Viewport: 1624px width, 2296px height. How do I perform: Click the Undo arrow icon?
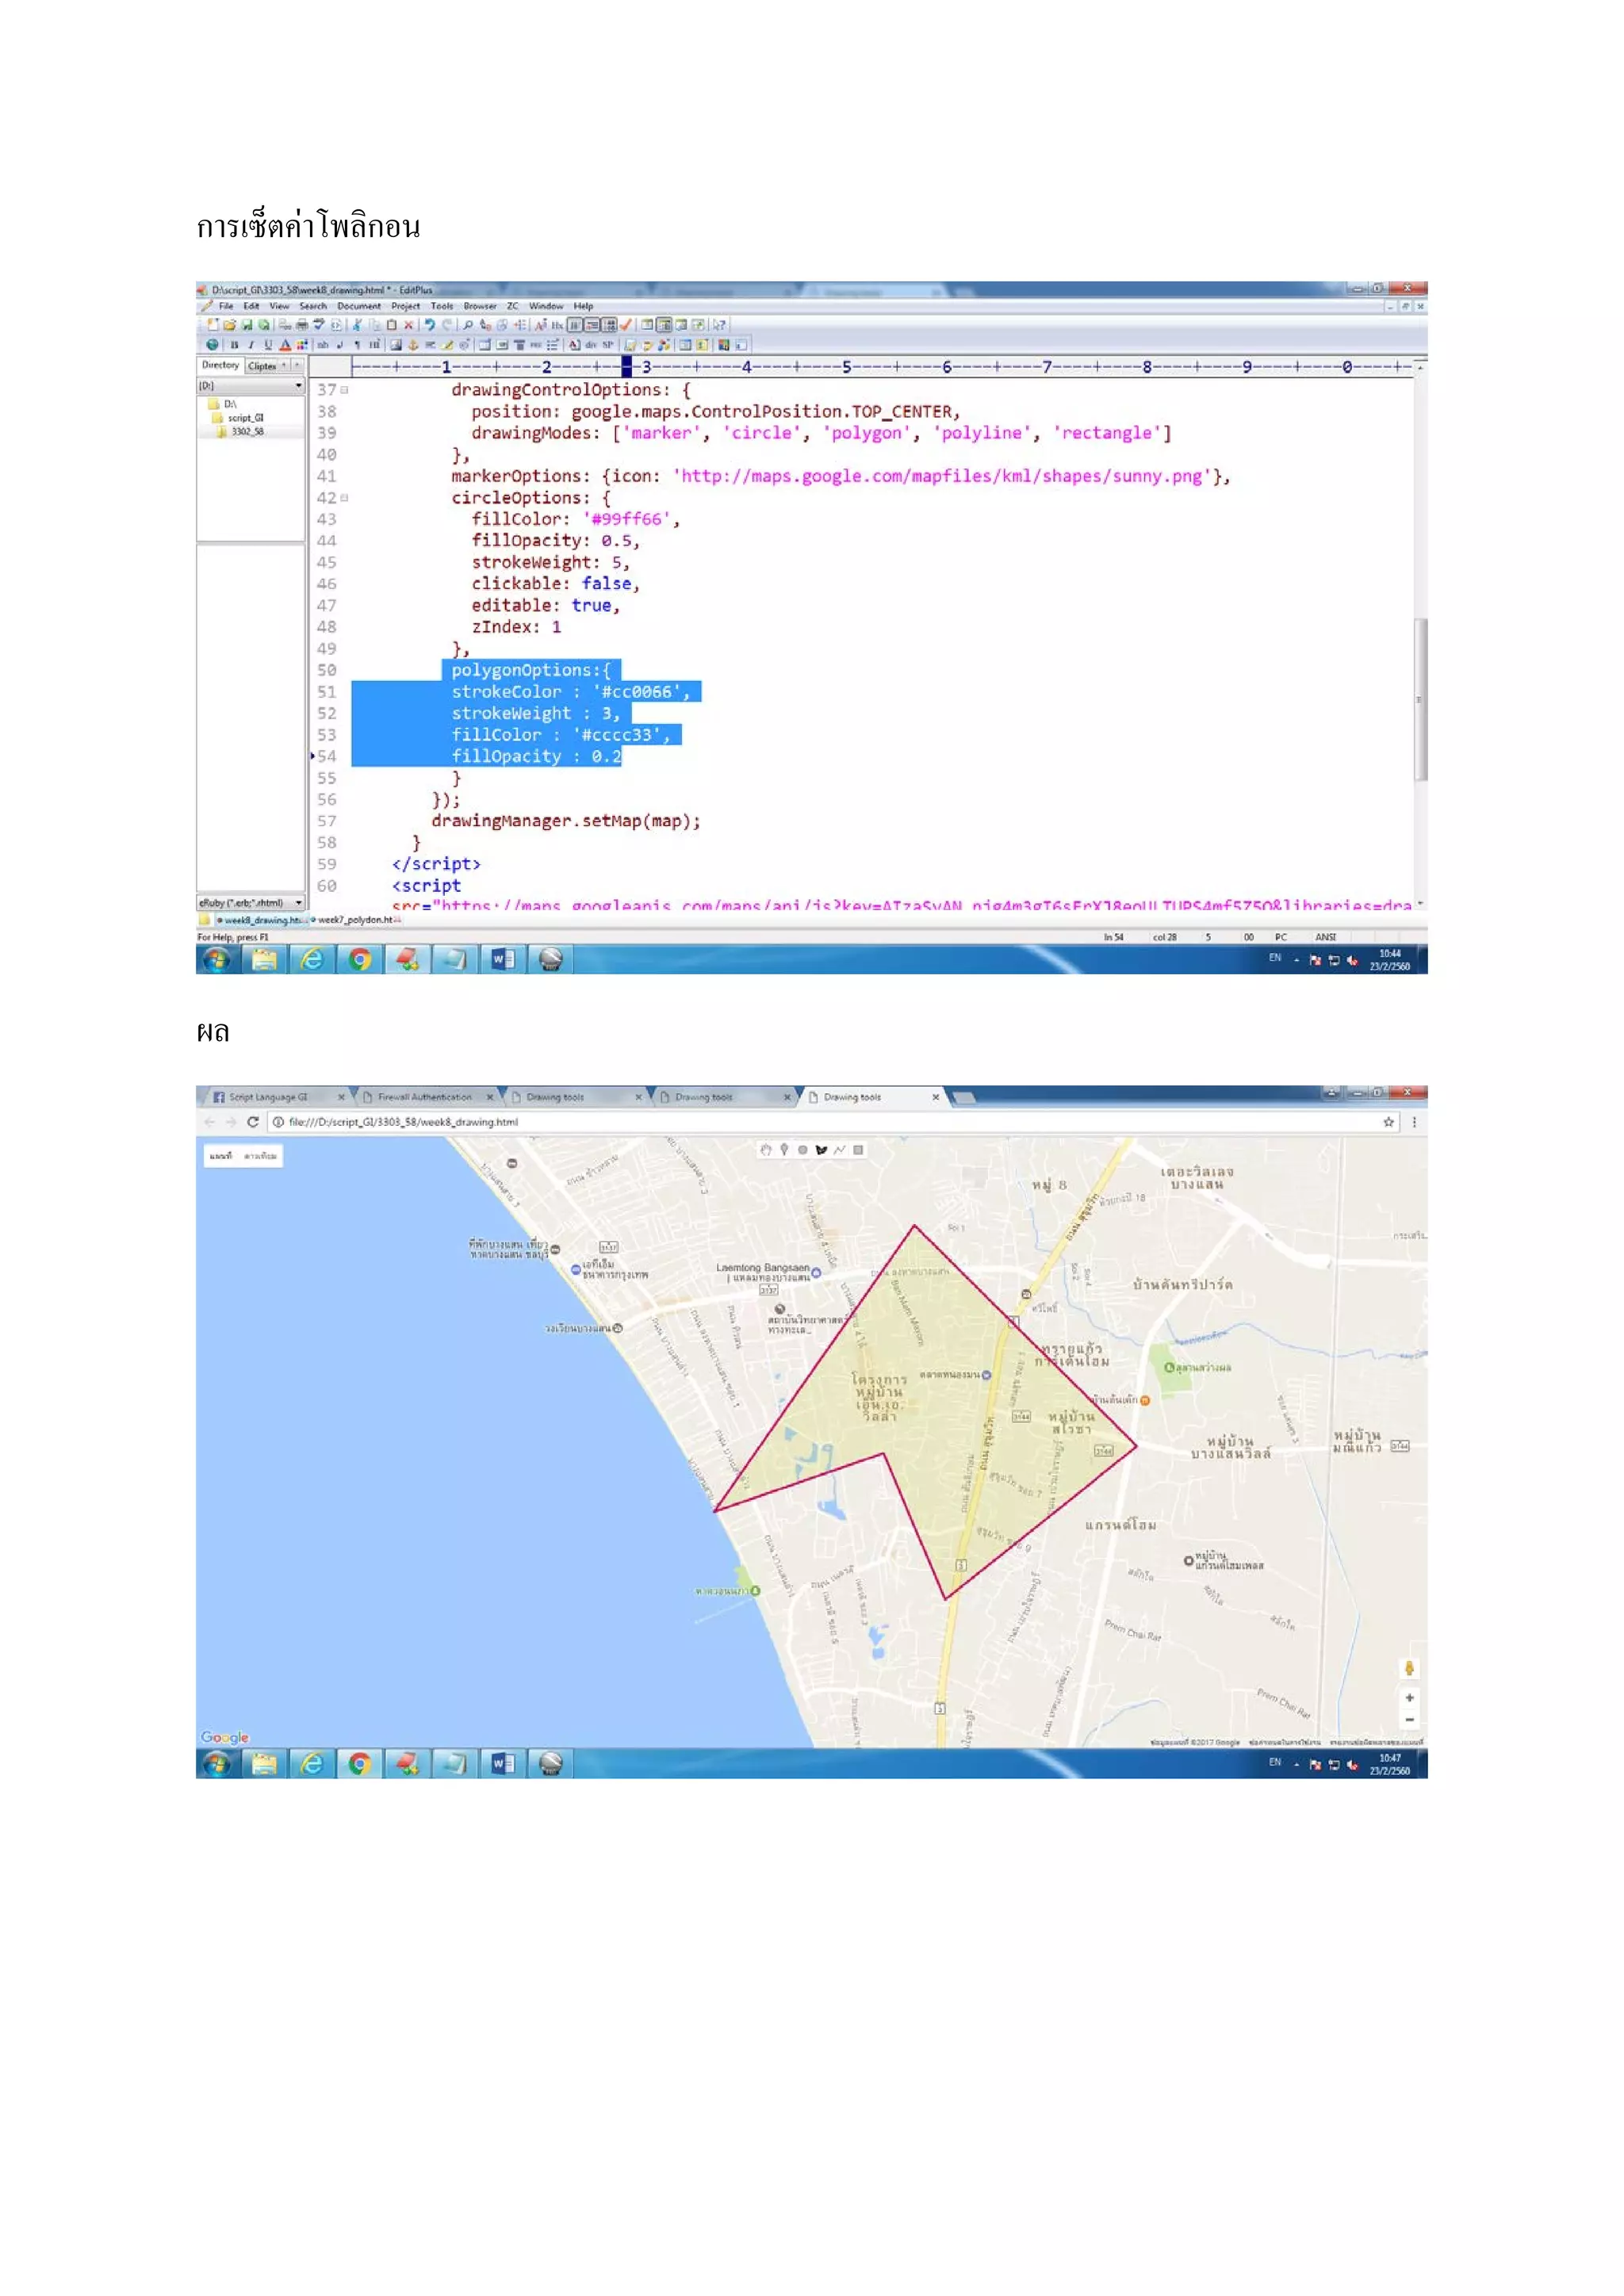(x=429, y=325)
